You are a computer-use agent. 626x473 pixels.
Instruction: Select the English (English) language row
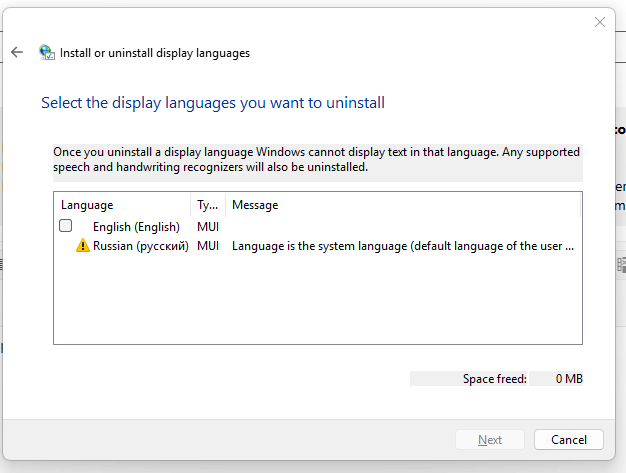click(x=317, y=226)
